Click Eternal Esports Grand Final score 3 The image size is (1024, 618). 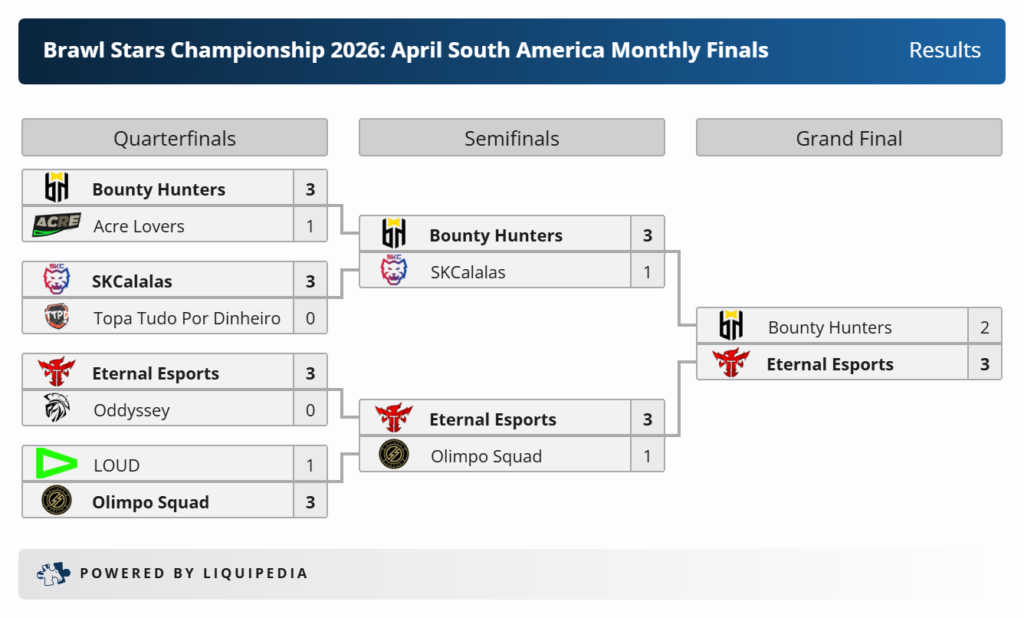(x=985, y=364)
